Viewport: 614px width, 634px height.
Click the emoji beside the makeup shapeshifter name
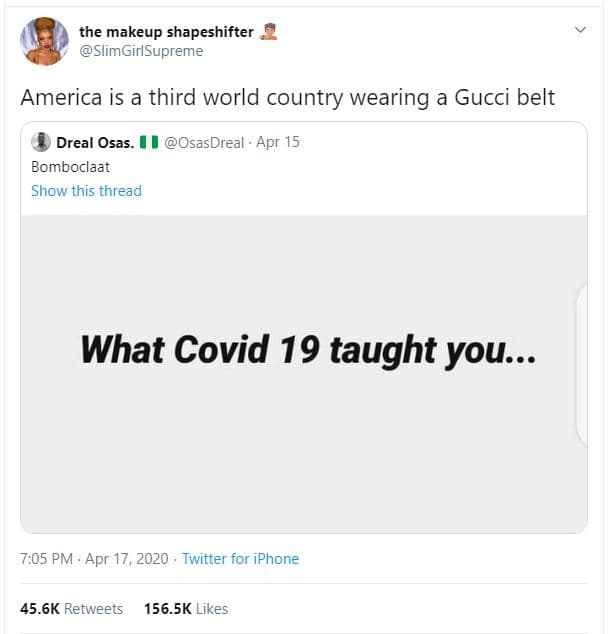(x=267, y=32)
